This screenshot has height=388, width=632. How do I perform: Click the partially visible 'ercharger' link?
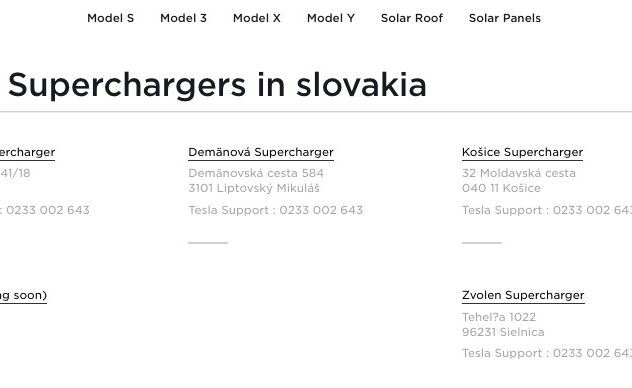pos(27,152)
